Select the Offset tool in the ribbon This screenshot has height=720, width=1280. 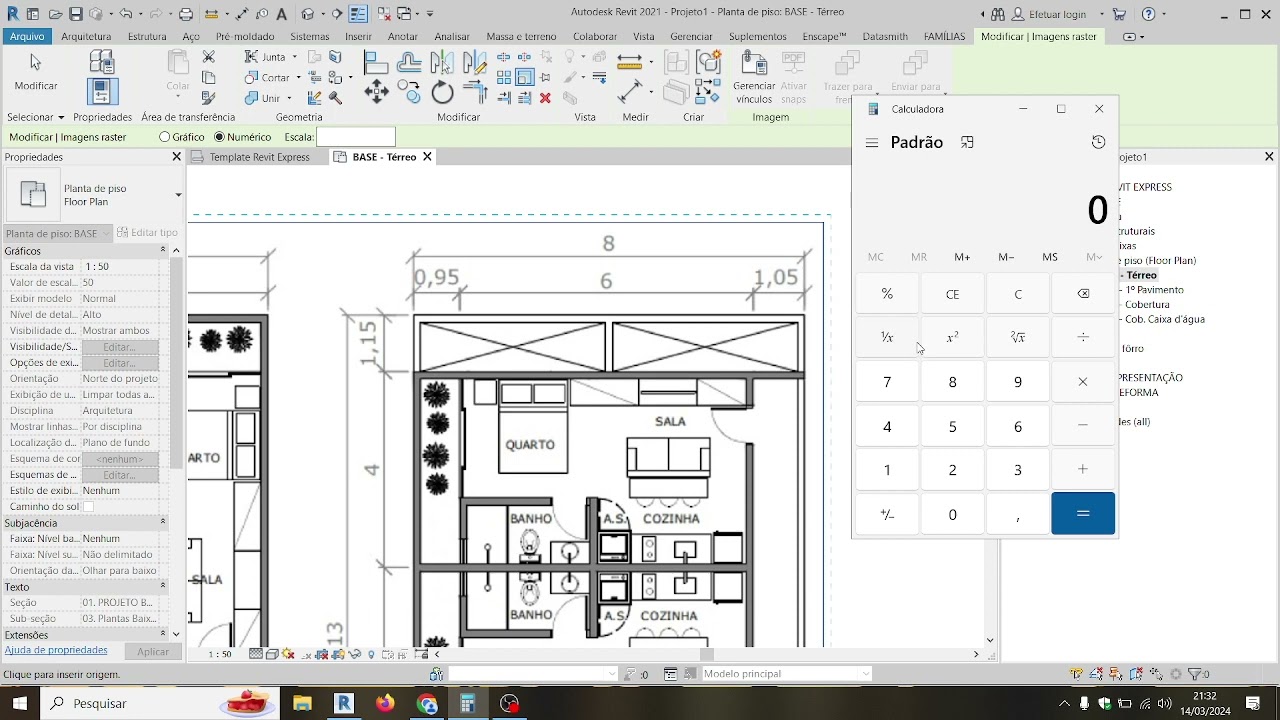click(x=409, y=62)
